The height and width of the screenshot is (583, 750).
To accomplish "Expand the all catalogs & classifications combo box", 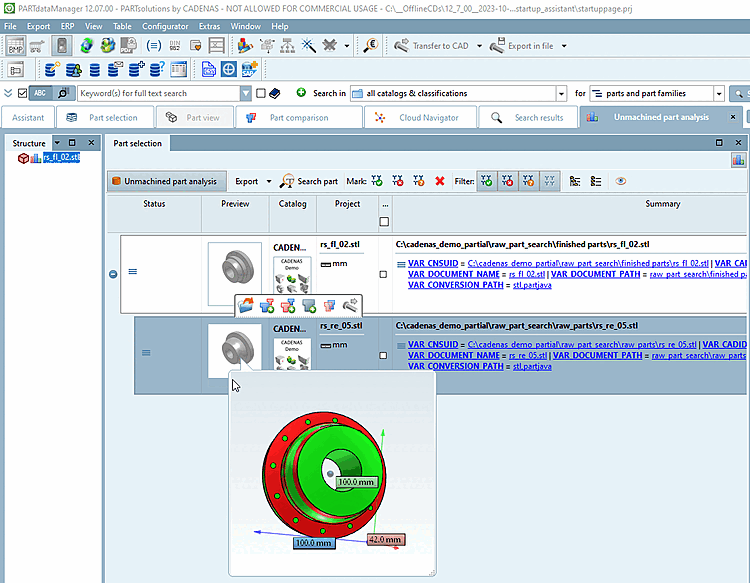I will [561, 93].
